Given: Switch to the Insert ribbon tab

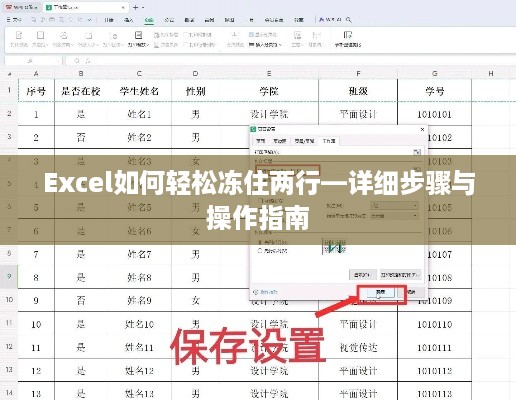Looking at the screenshot, I should click(x=128, y=20).
